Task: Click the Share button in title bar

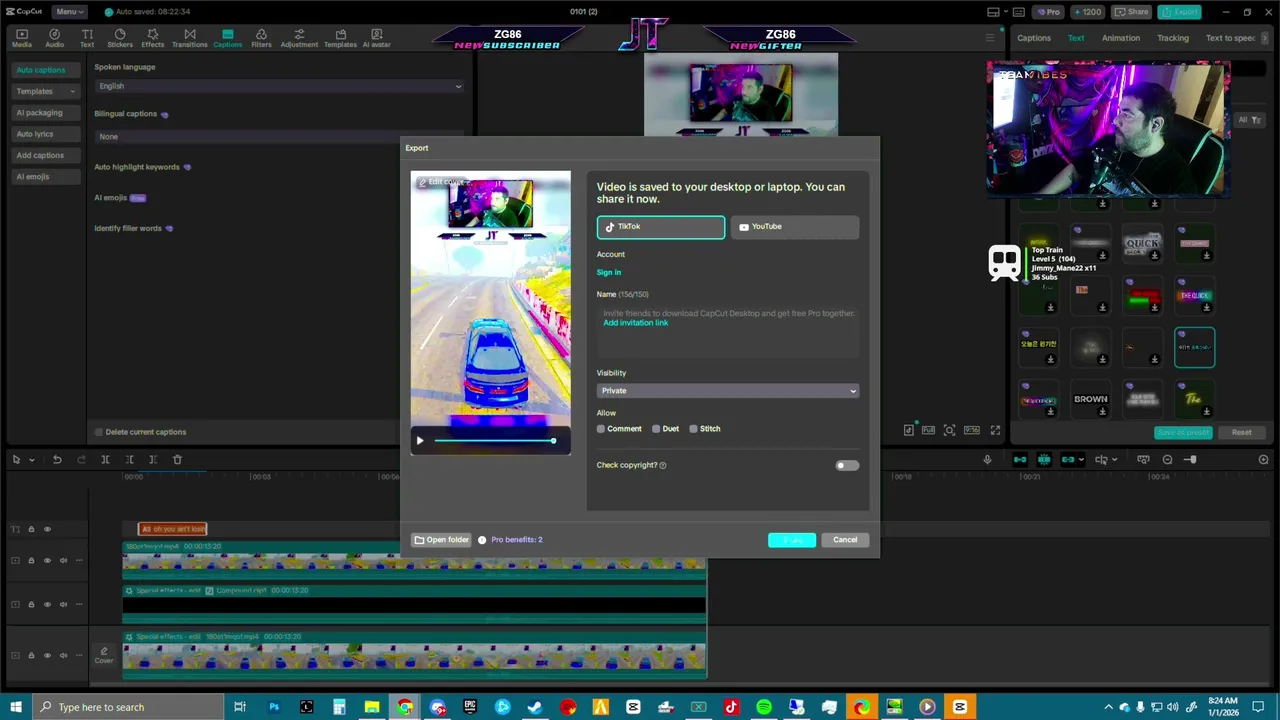Action: (x=1132, y=12)
